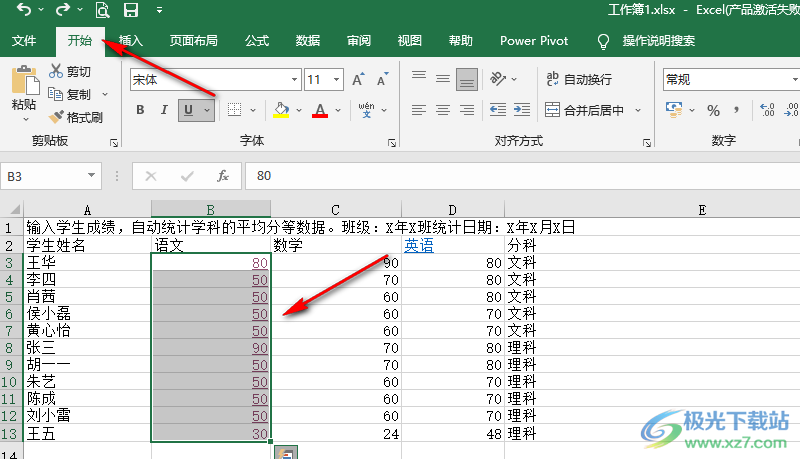Decrease indent

497,110
